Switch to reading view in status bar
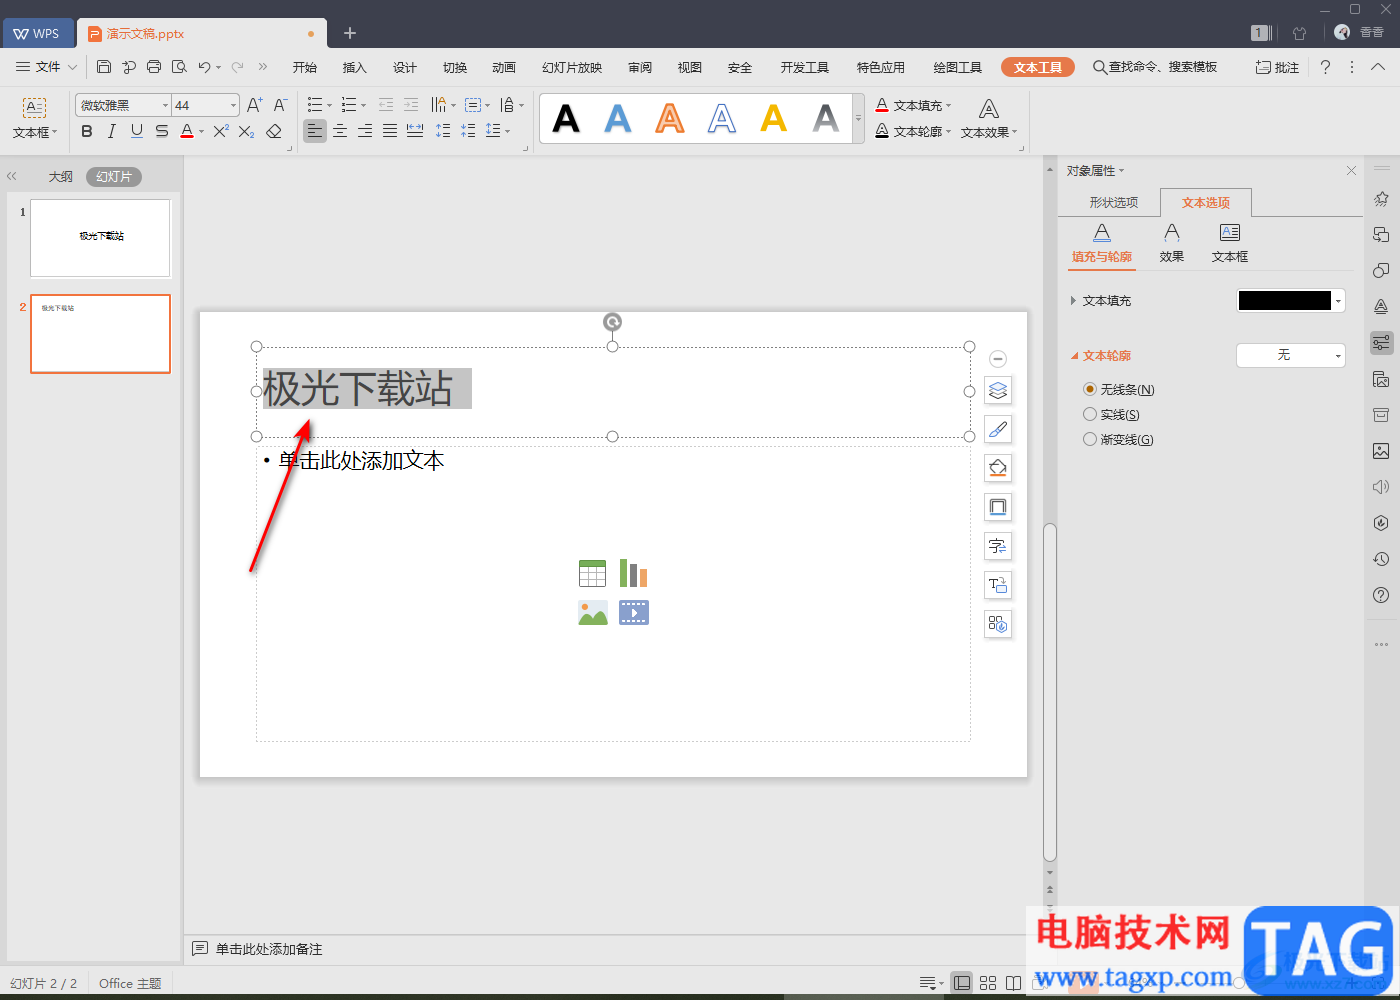Image resolution: width=1400 pixels, height=1000 pixels. coord(1013,983)
